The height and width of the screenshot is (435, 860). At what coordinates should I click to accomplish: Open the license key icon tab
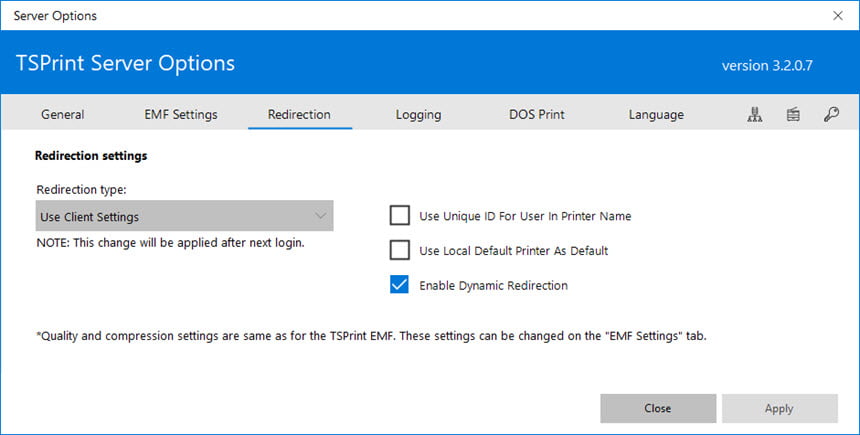pos(831,114)
